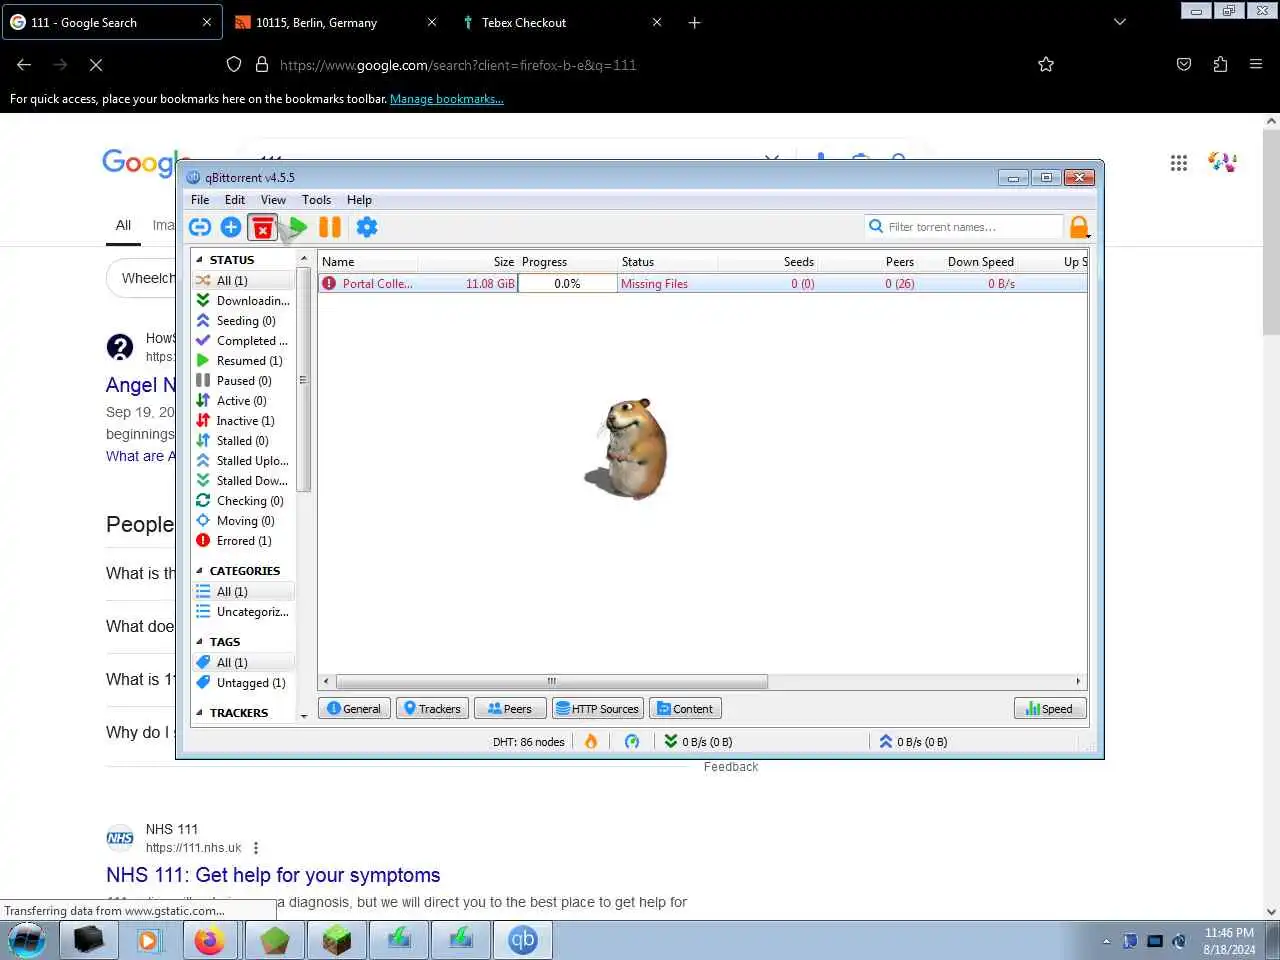Open Google apps grid icon
The width and height of the screenshot is (1280, 960).
[1179, 162]
